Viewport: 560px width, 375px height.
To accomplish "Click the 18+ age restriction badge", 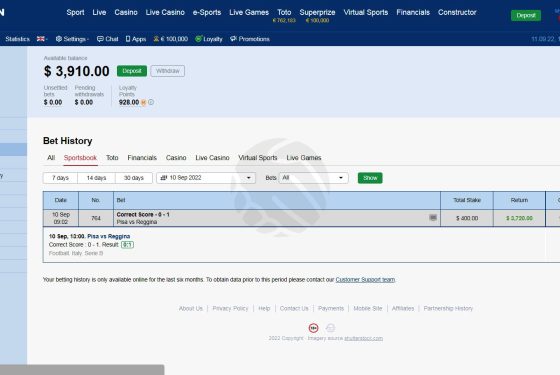I will click(314, 328).
